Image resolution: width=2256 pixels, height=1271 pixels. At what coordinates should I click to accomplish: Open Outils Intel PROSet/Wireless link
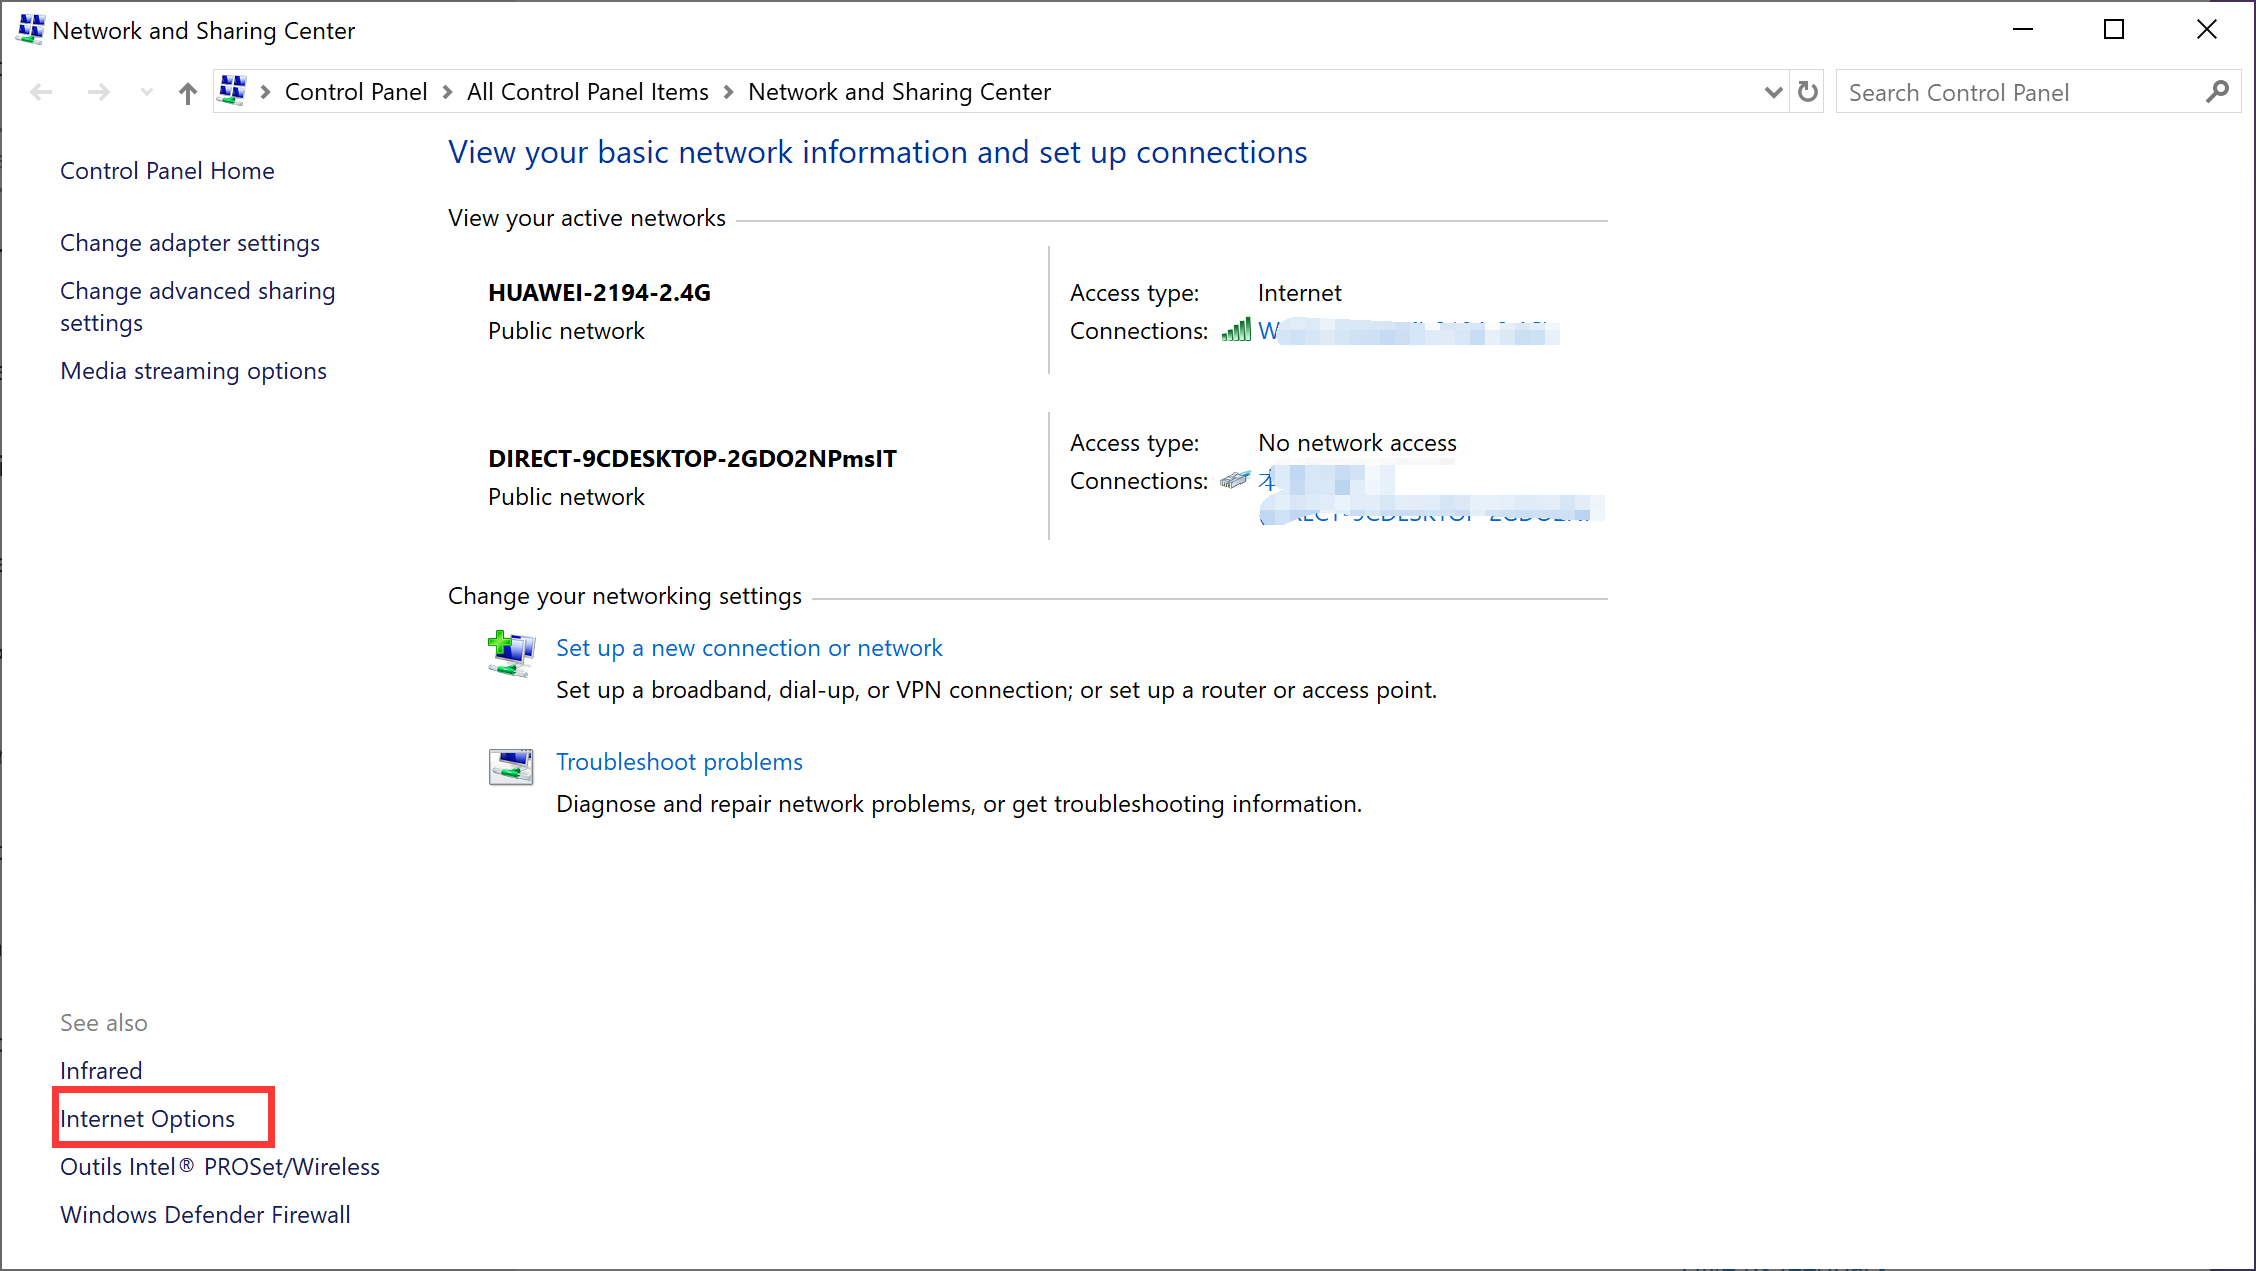click(220, 1167)
